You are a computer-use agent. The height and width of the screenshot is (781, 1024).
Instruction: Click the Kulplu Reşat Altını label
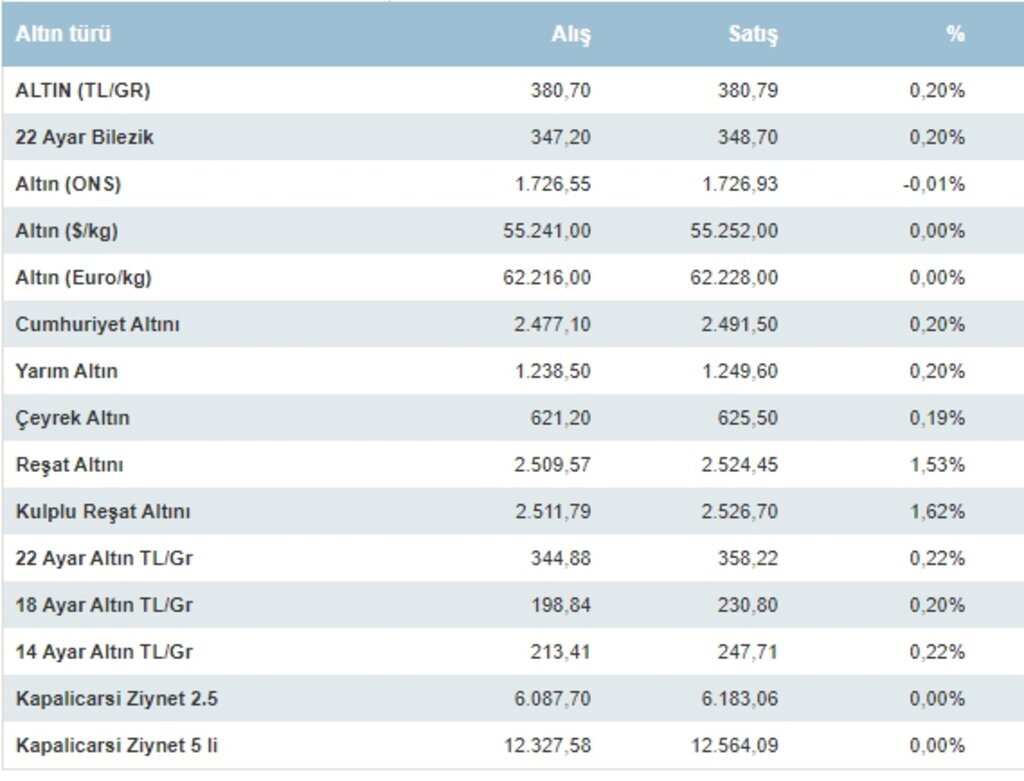tap(103, 512)
